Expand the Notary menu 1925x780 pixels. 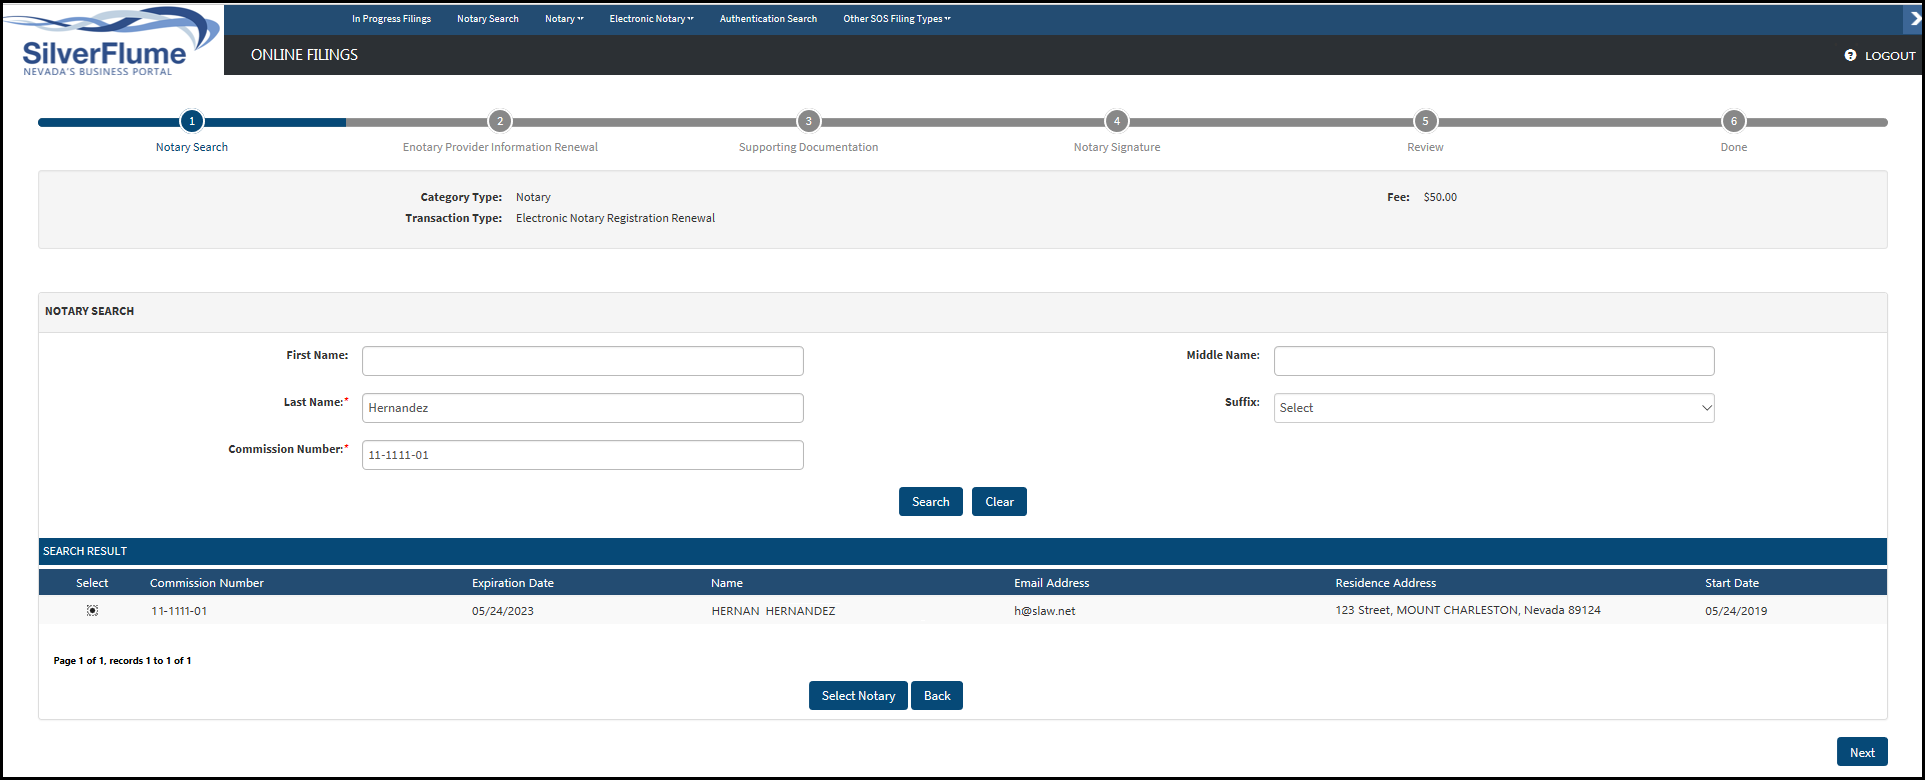[563, 19]
